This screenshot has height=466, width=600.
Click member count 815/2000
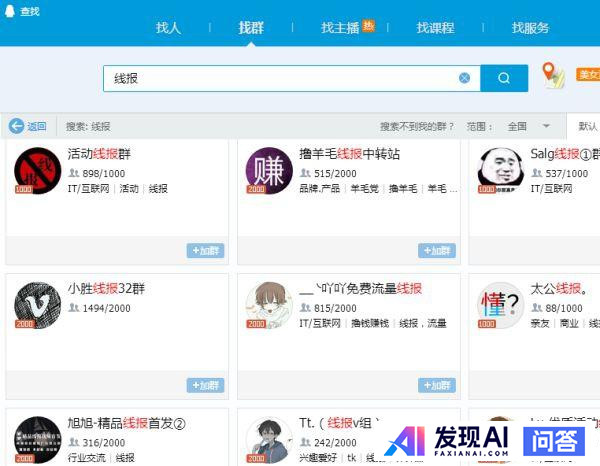click(x=335, y=308)
